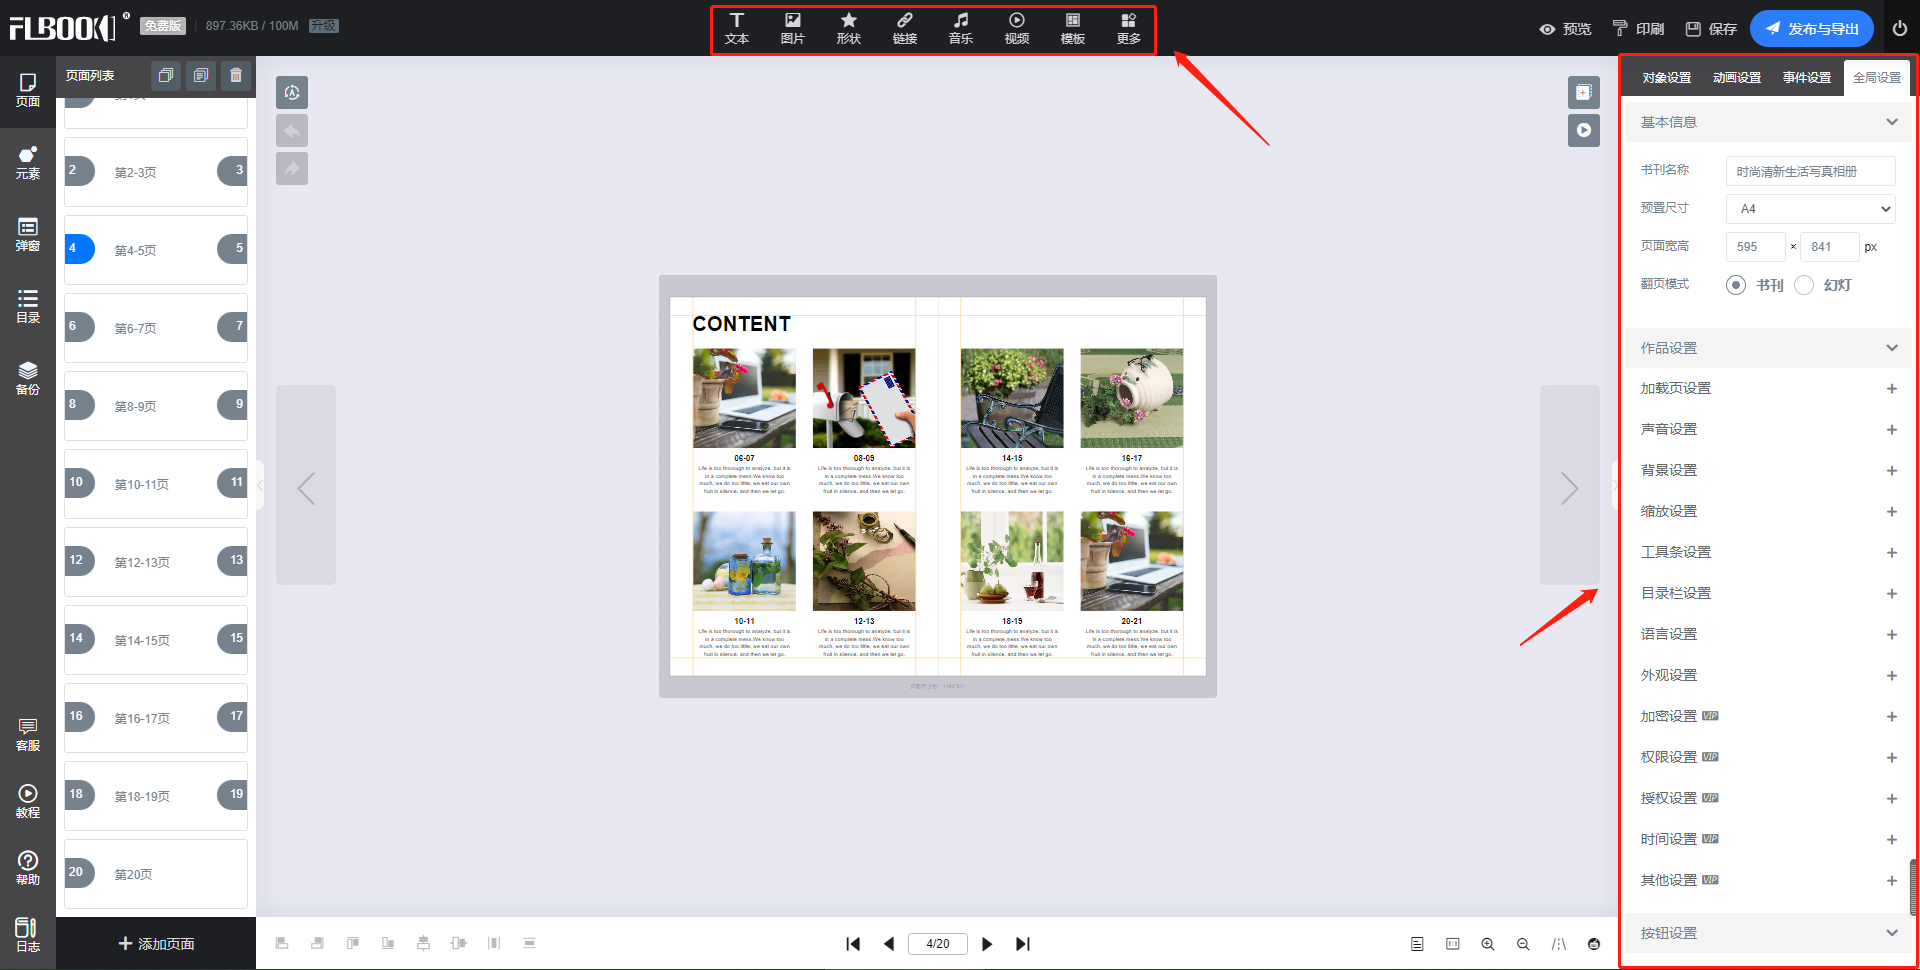The image size is (1920, 970).
Task: Click 发布与导出 publish button
Action: tap(1811, 29)
